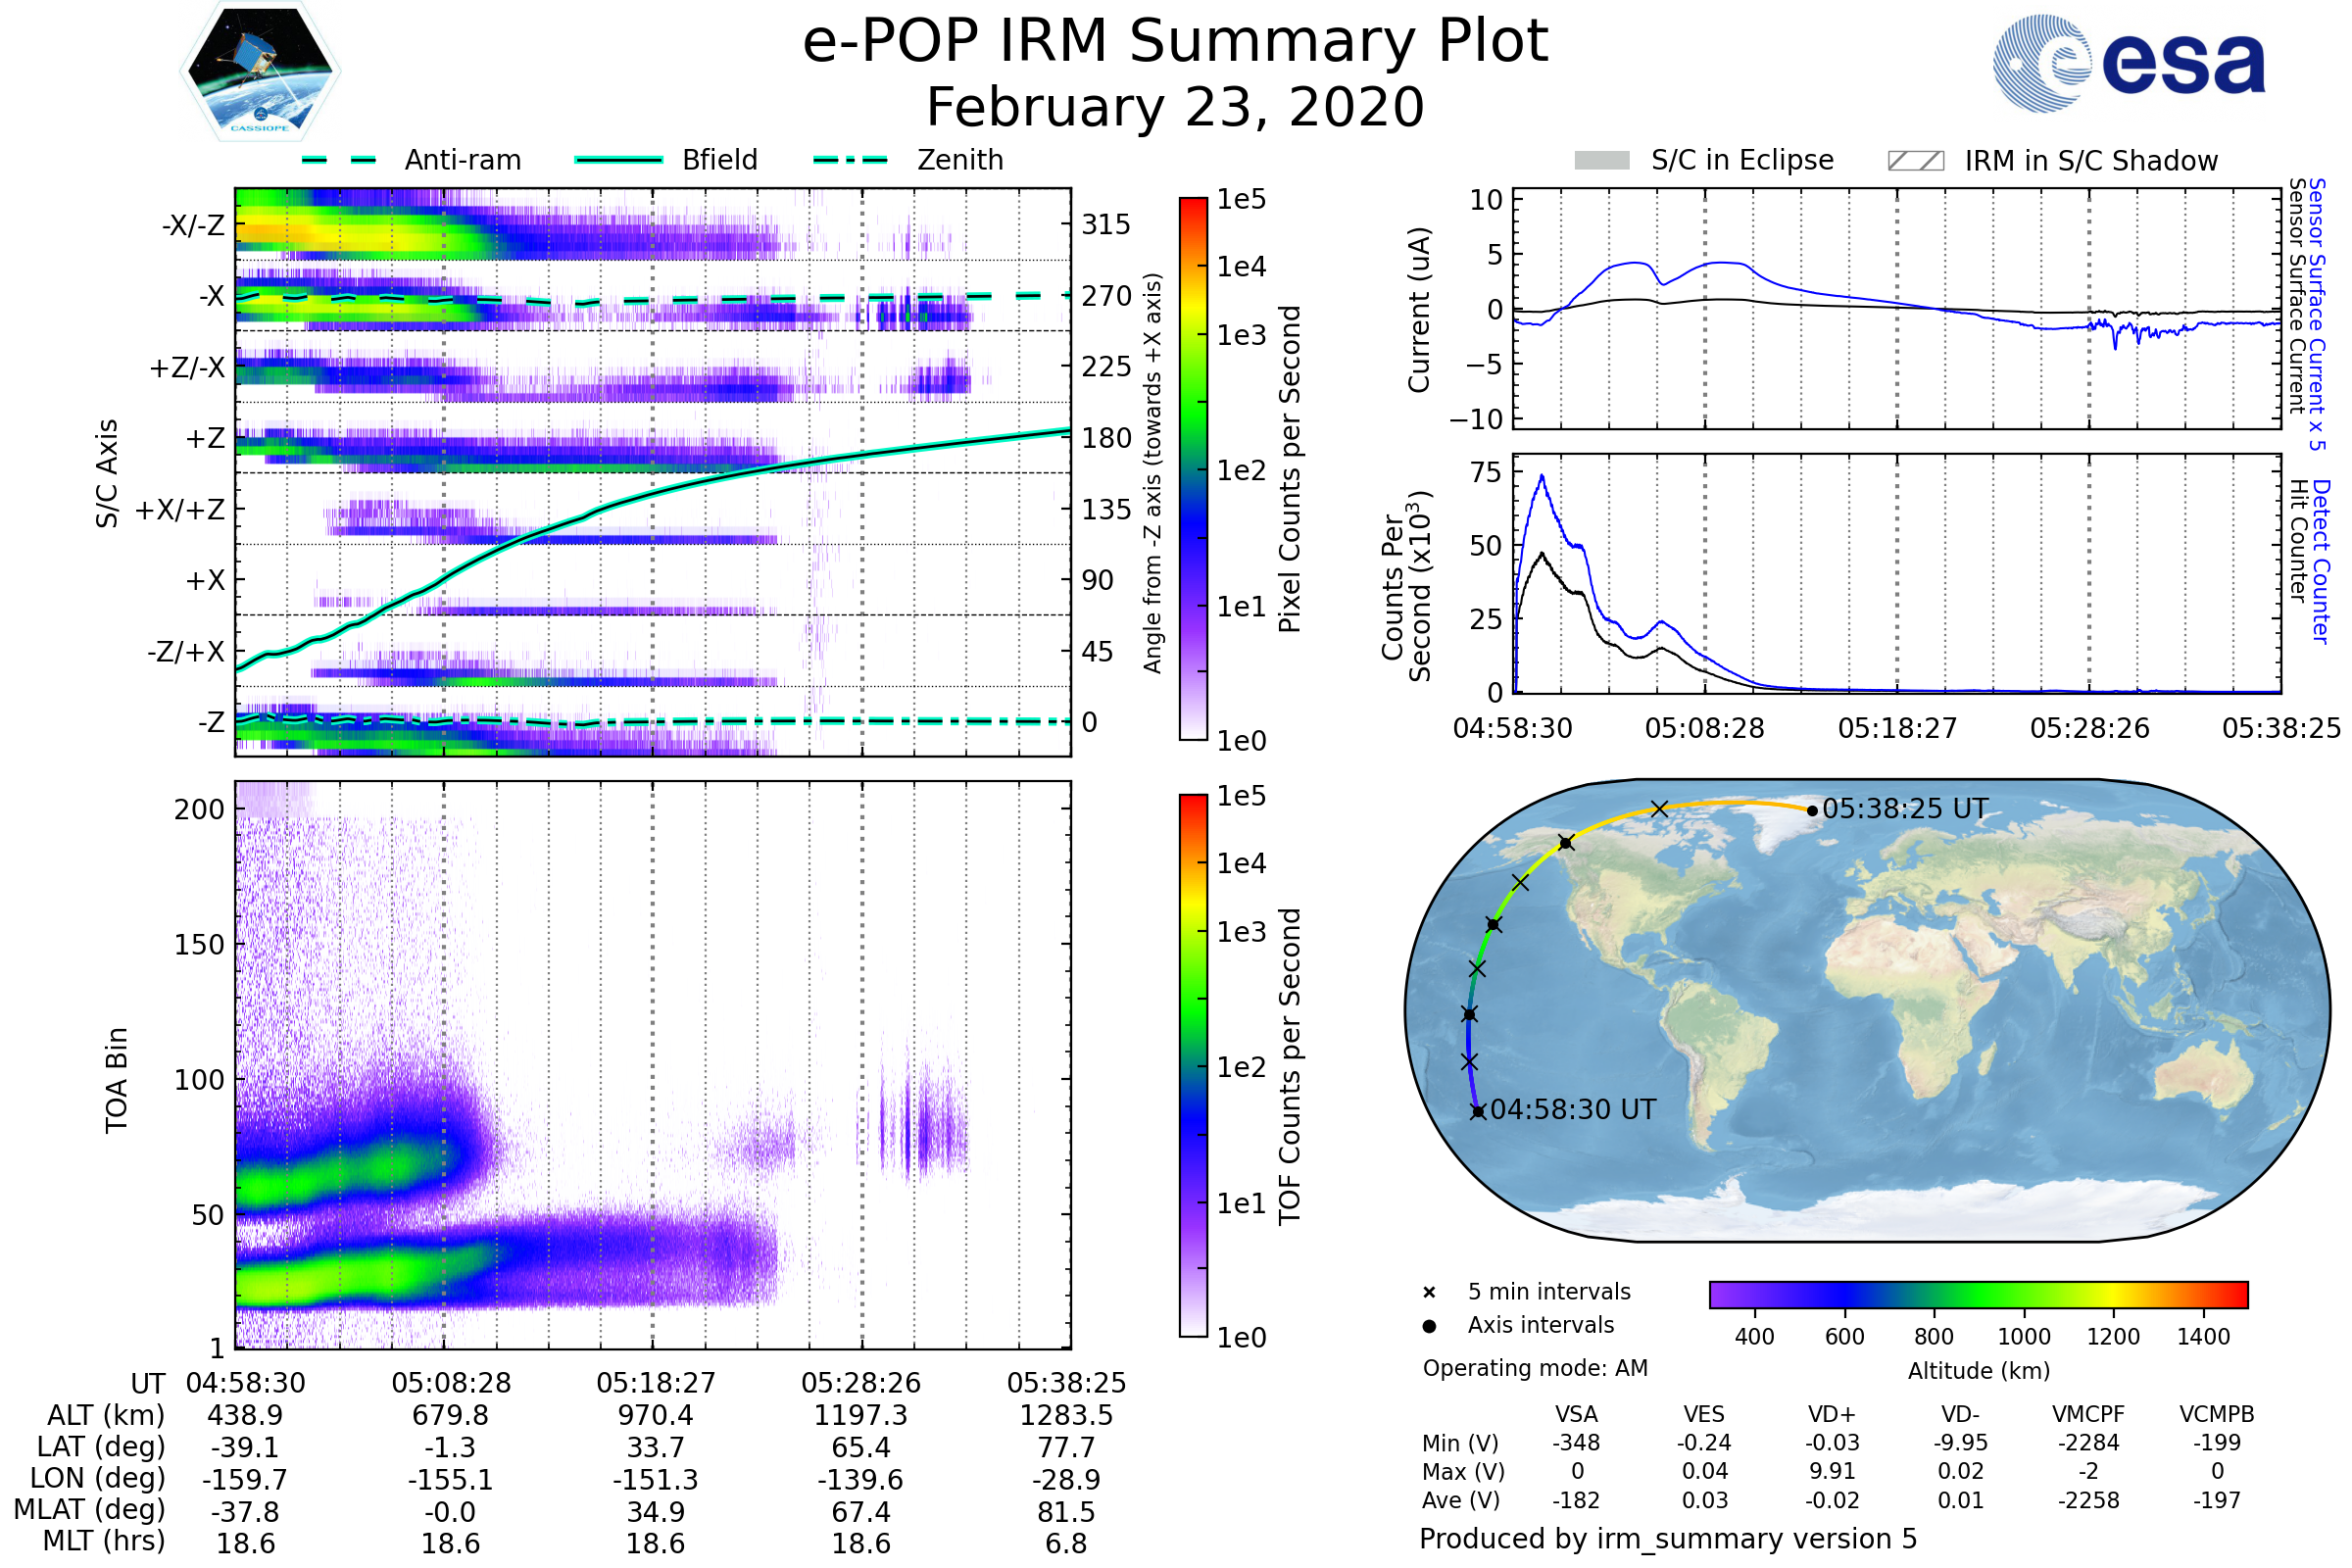Click the February 23, 2020 date title
The width and height of the screenshot is (2352, 1568).
1175,108
